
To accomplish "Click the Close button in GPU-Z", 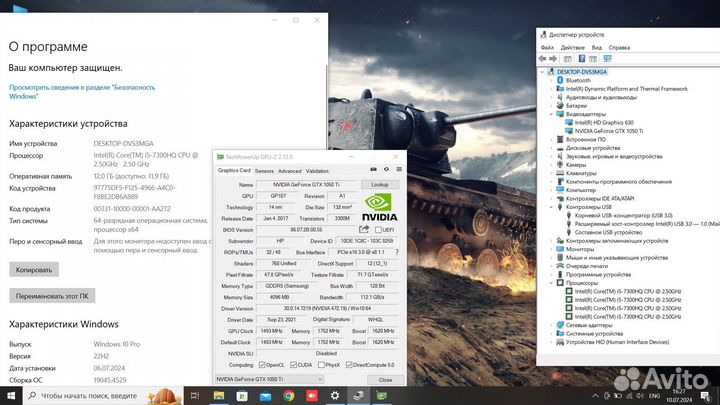I will pos(385,380).
